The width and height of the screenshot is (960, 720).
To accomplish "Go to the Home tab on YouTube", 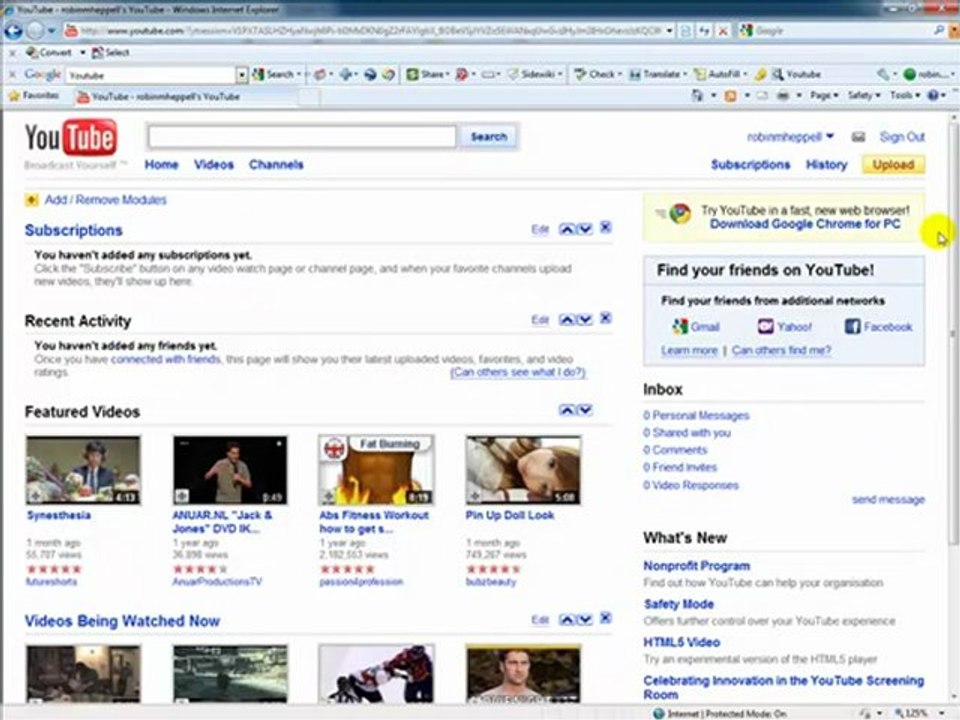I will 161,165.
